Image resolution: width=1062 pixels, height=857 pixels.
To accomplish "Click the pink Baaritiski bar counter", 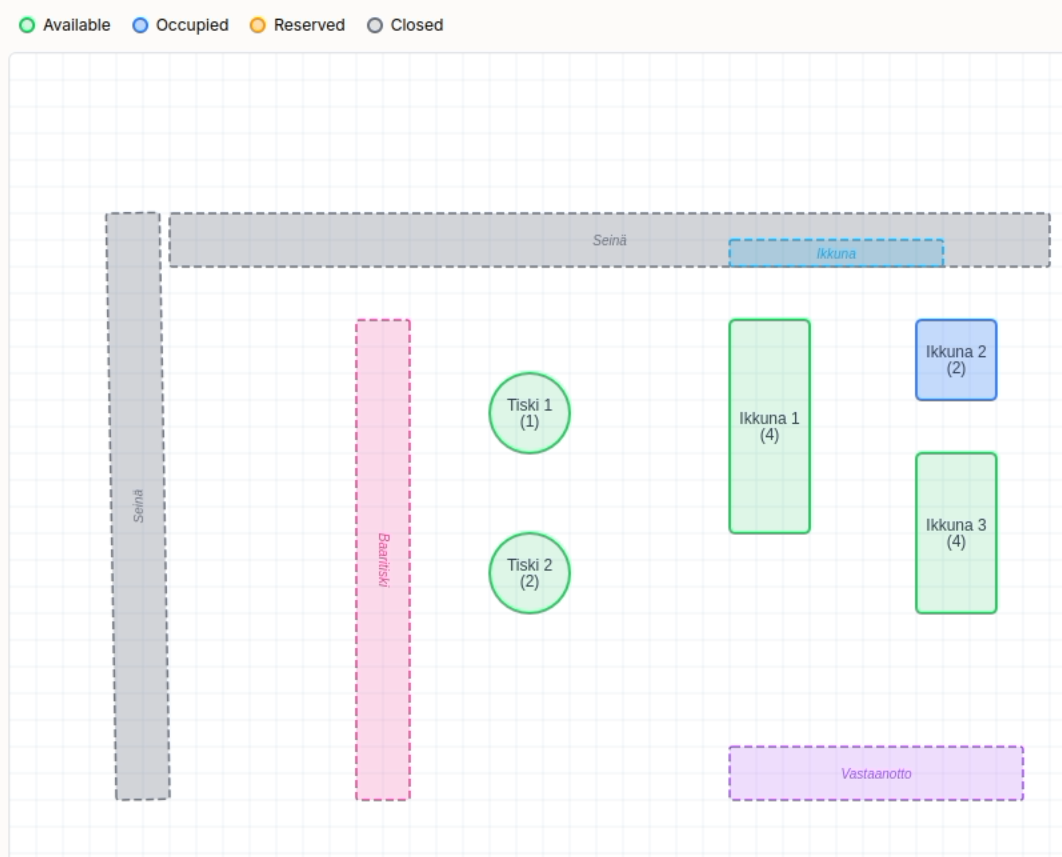I will [x=383, y=560].
